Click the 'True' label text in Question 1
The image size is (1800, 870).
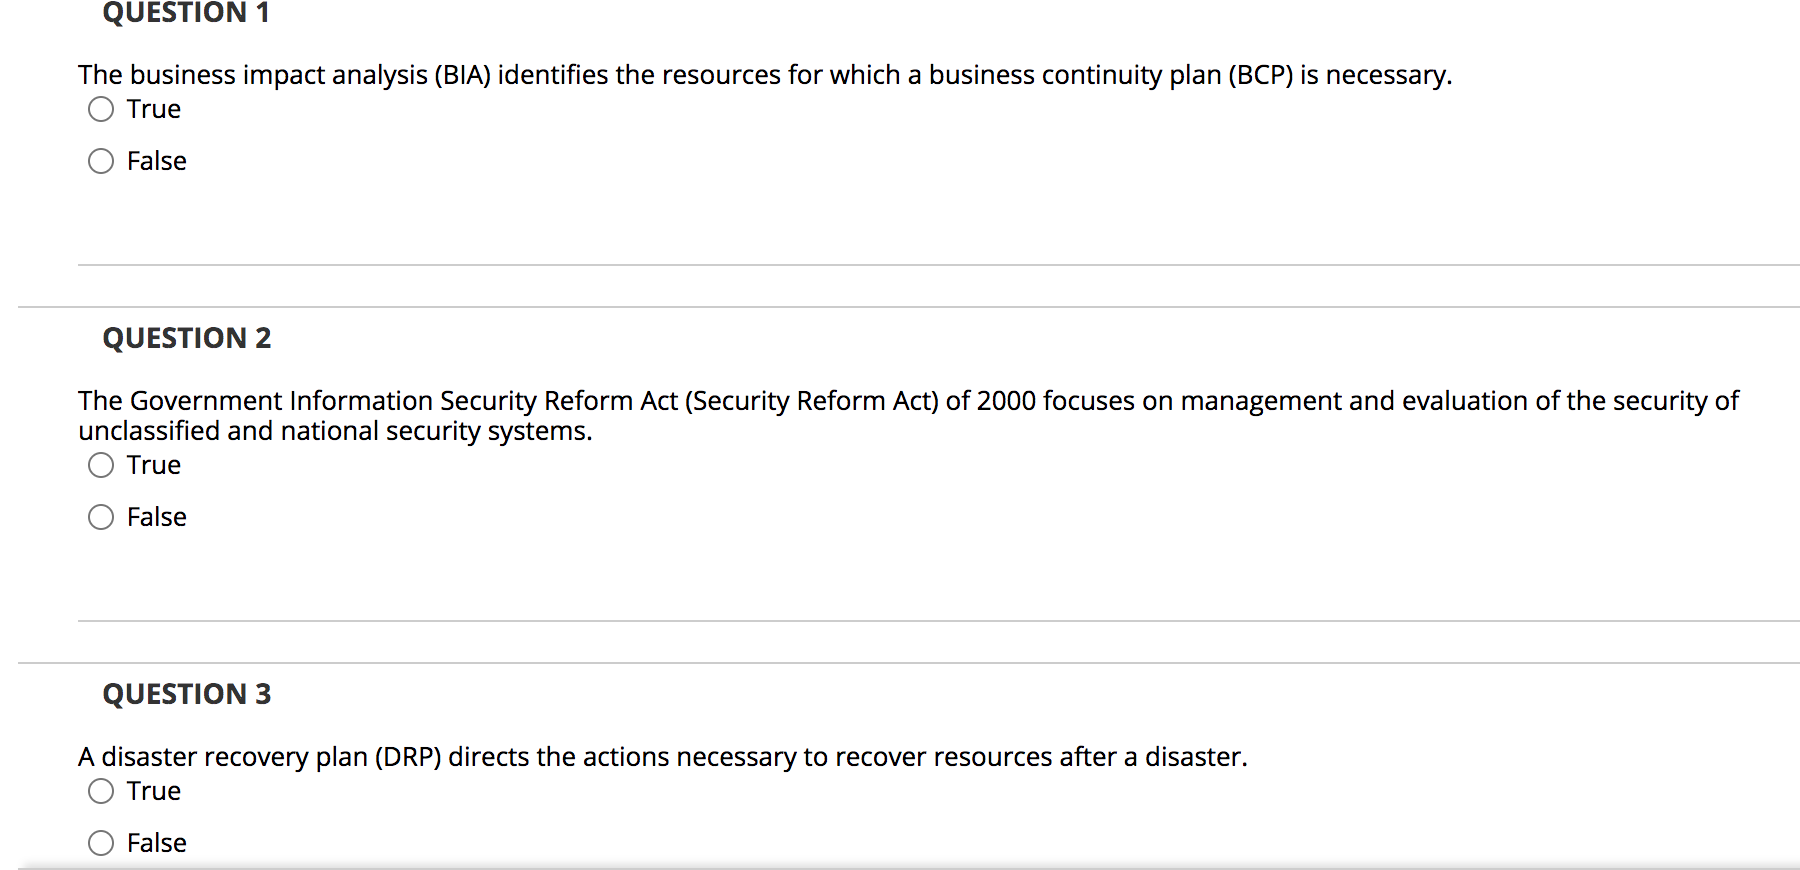(x=154, y=109)
